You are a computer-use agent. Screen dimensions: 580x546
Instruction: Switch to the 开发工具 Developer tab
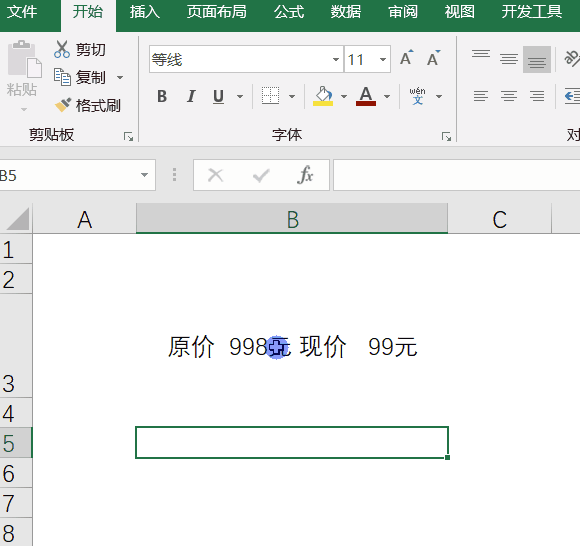[x=532, y=12]
